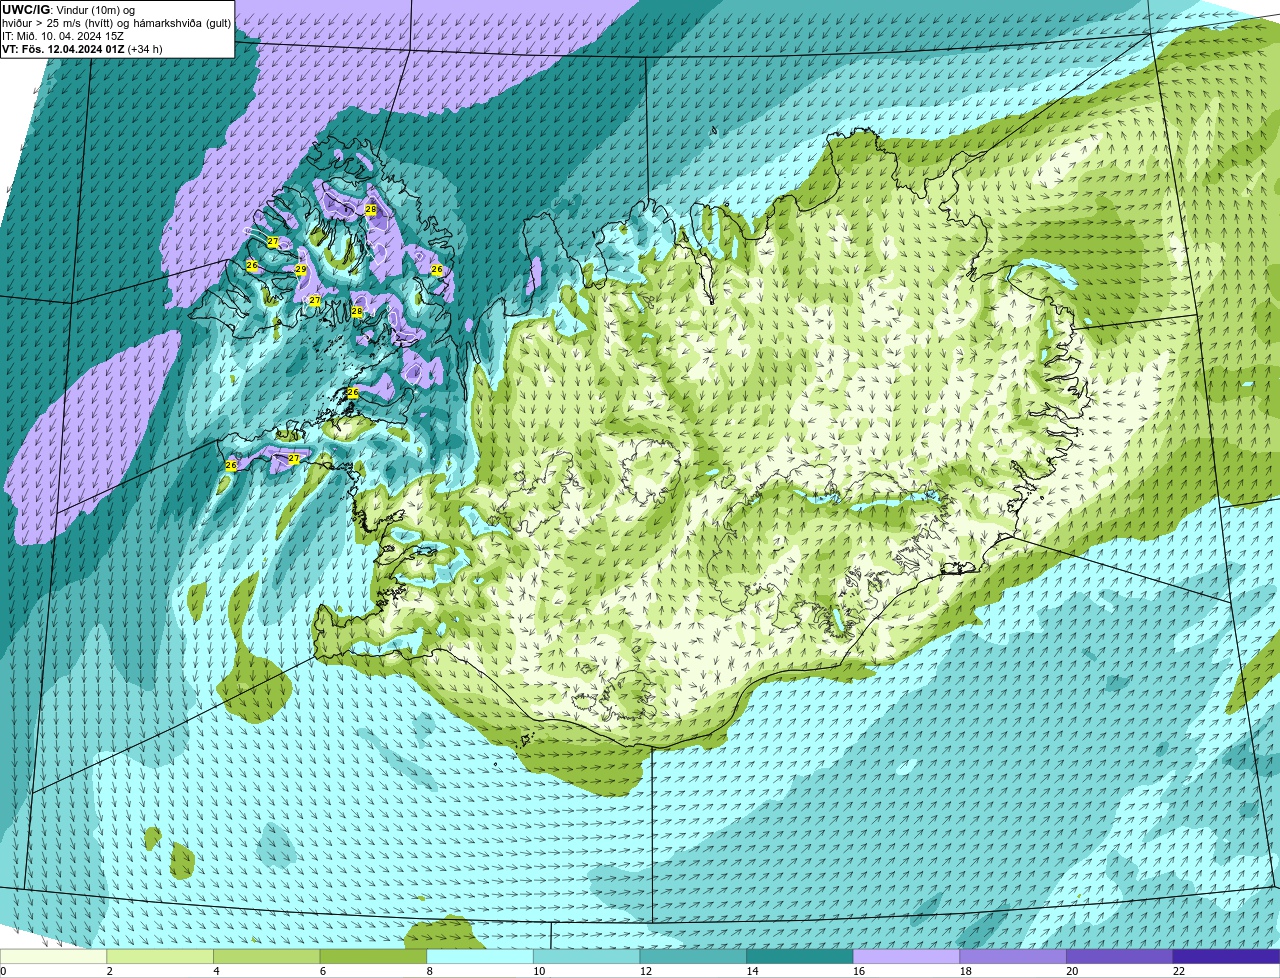Click the legend scale number 0
Screen dimensions: 1280x978
pyautogui.click(x=3, y=971)
